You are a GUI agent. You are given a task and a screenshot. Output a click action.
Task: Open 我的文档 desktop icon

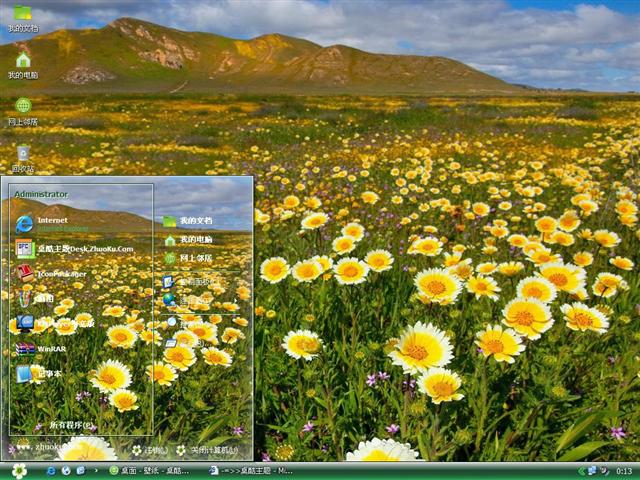point(23,18)
